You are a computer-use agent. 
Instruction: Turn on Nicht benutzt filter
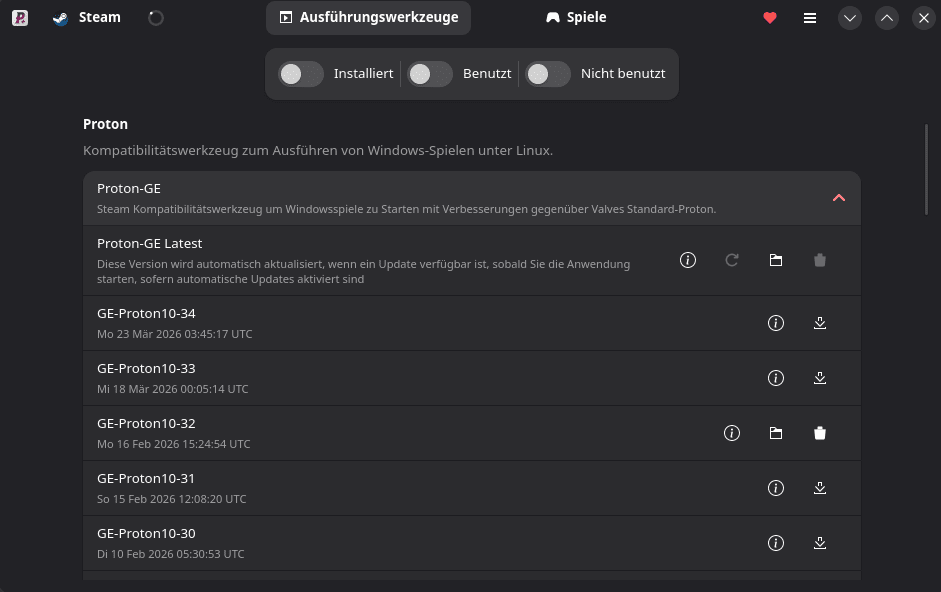coord(548,74)
